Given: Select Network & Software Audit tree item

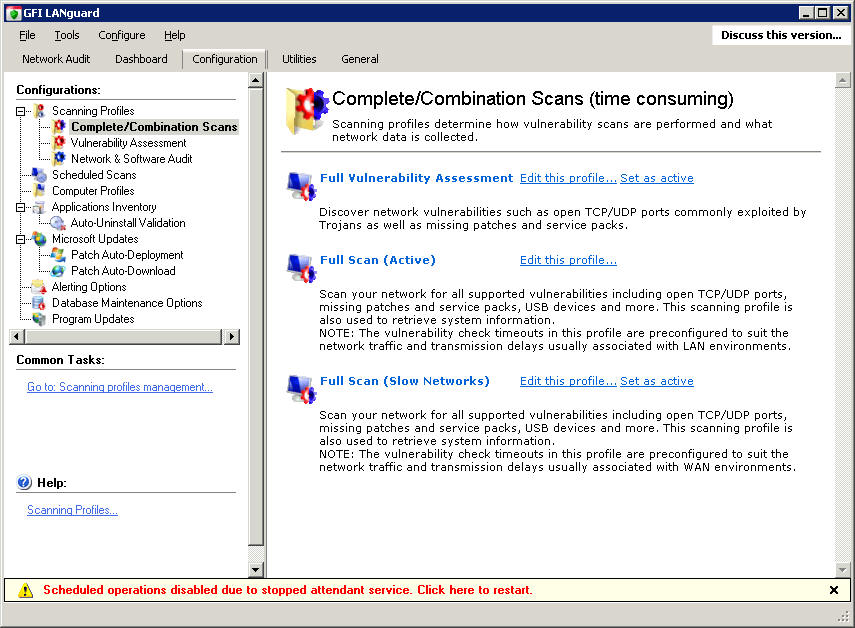Looking at the screenshot, I should [x=131, y=159].
